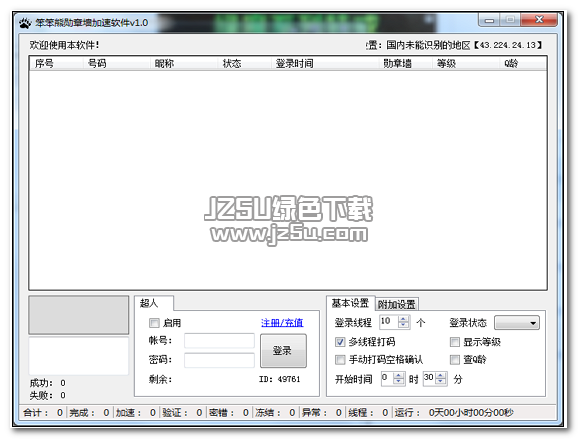Screen dimensions: 578x439
Task: Click the 勋章墙 column header
Action: (405, 63)
